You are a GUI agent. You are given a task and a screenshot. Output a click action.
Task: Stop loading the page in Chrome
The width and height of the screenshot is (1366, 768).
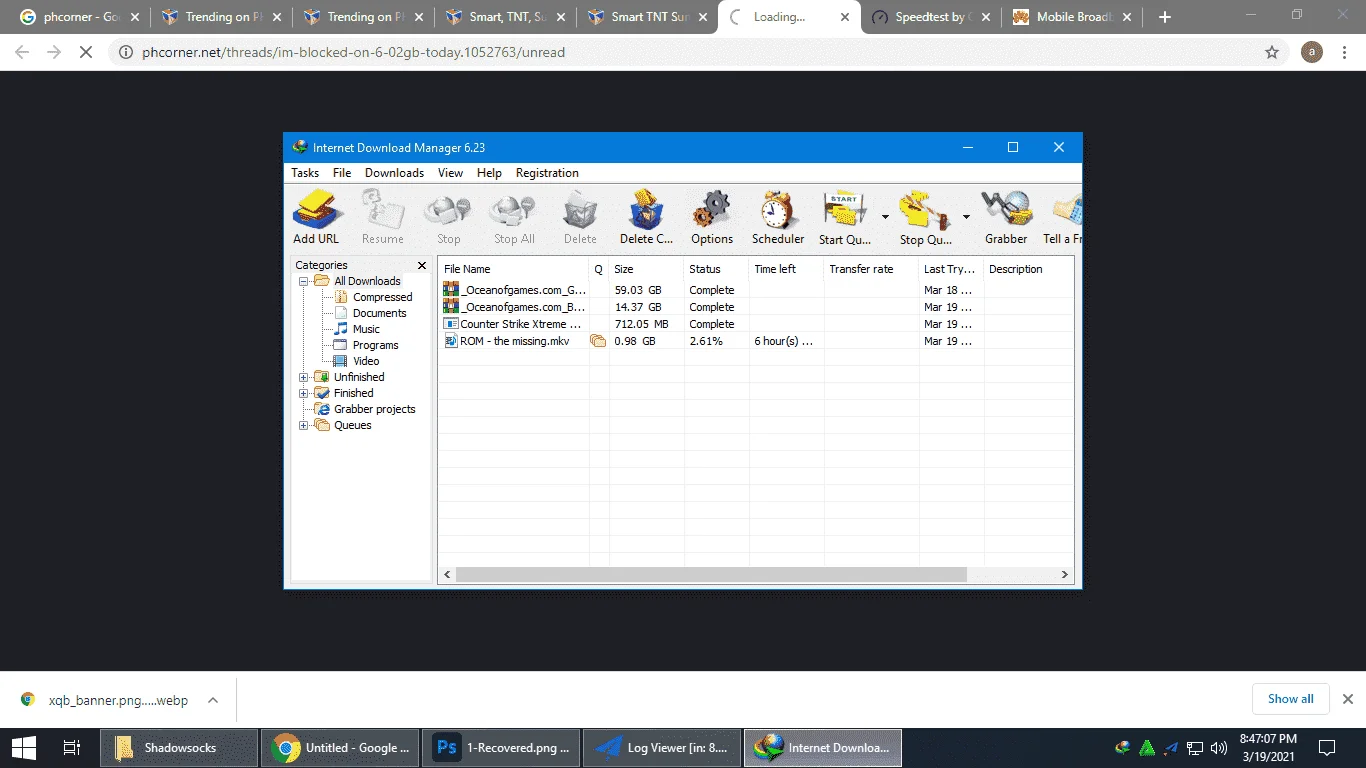coord(86,52)
